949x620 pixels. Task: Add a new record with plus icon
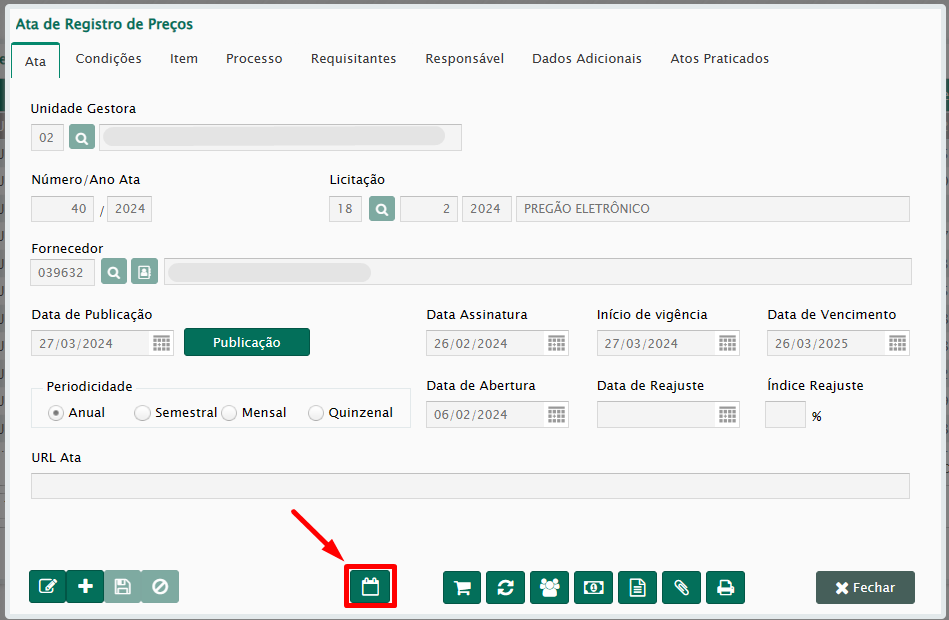(85, 587)
